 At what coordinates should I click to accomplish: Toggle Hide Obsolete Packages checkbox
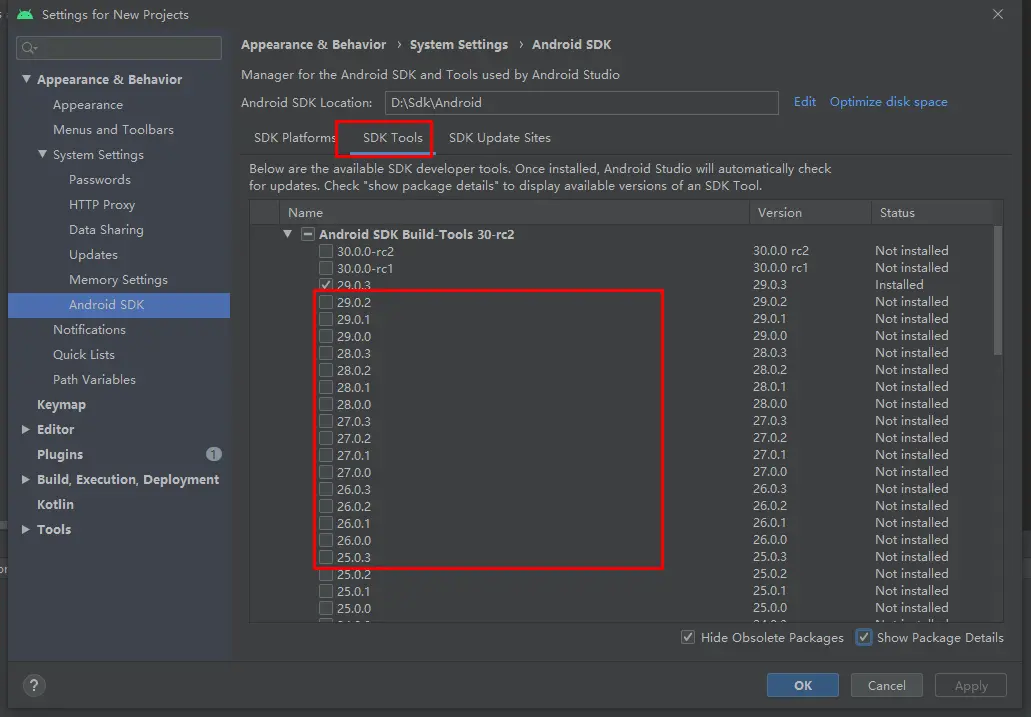point(688,637)
